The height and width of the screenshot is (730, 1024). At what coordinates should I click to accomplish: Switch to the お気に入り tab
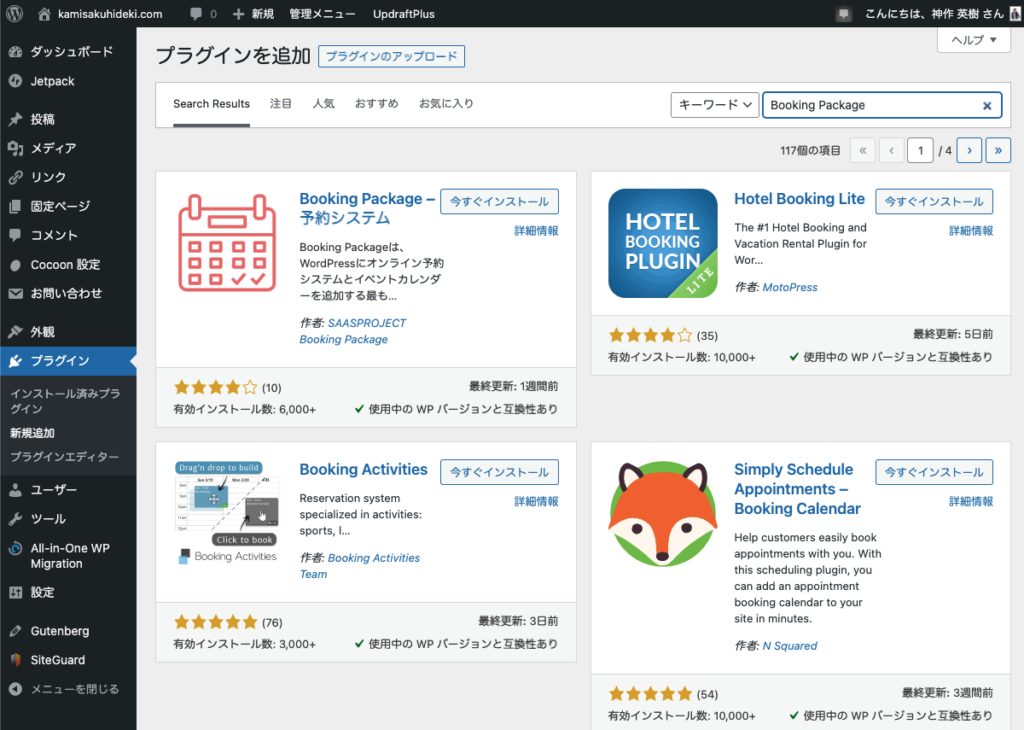tap(447, 104)
